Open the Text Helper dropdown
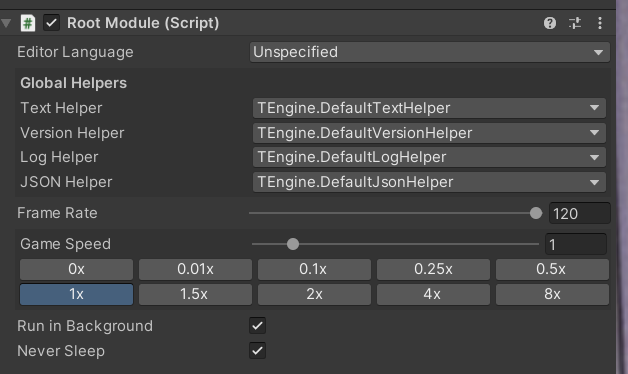The height and width of the screenshot is (374, 628). pyautogui.click(x=429, y=108)
